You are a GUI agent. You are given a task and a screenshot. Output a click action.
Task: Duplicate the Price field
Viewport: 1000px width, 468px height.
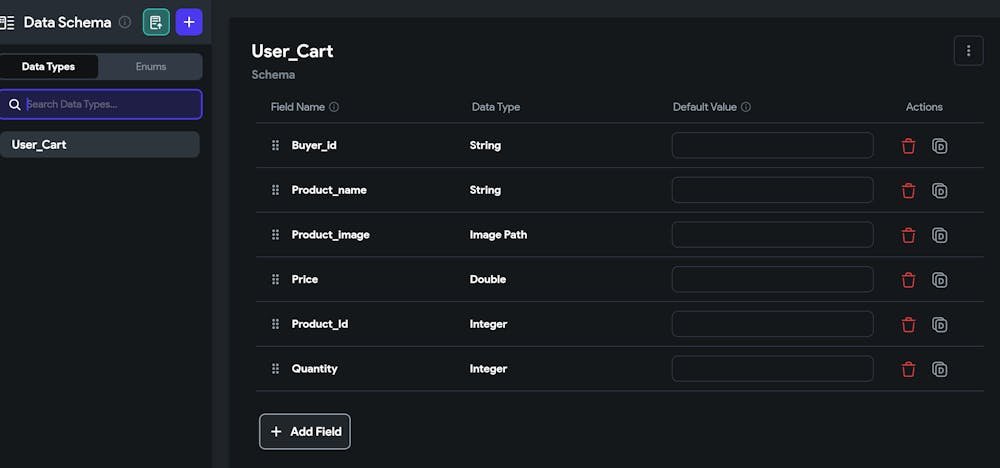[x=940, y=280]
